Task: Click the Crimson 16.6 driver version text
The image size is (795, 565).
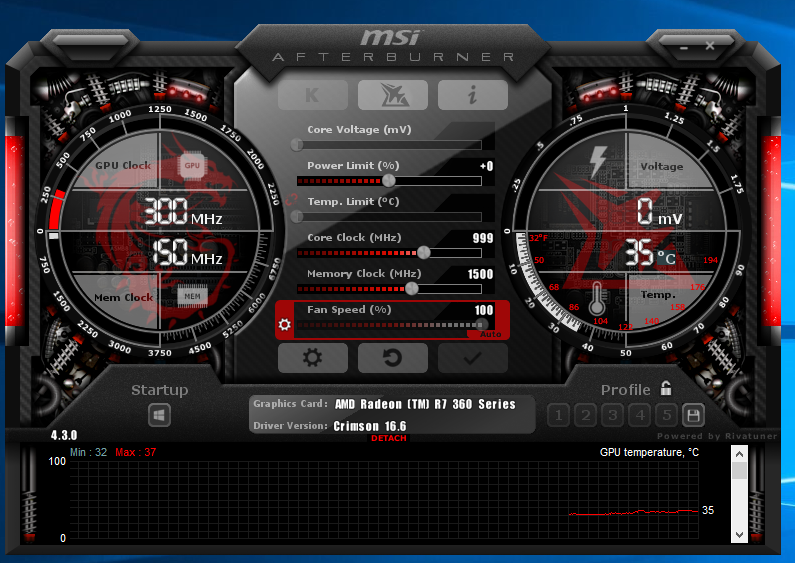Action: point(370,426)
